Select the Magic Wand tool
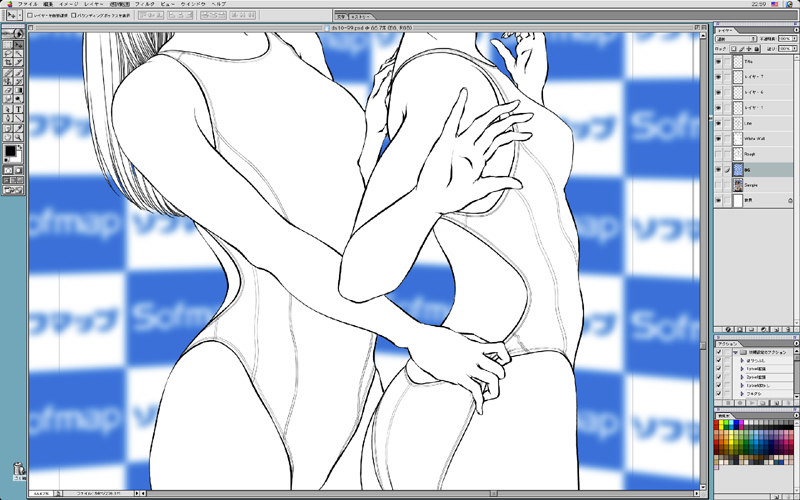This screenshot has width=800, height=500. click(x=18, y=53)
